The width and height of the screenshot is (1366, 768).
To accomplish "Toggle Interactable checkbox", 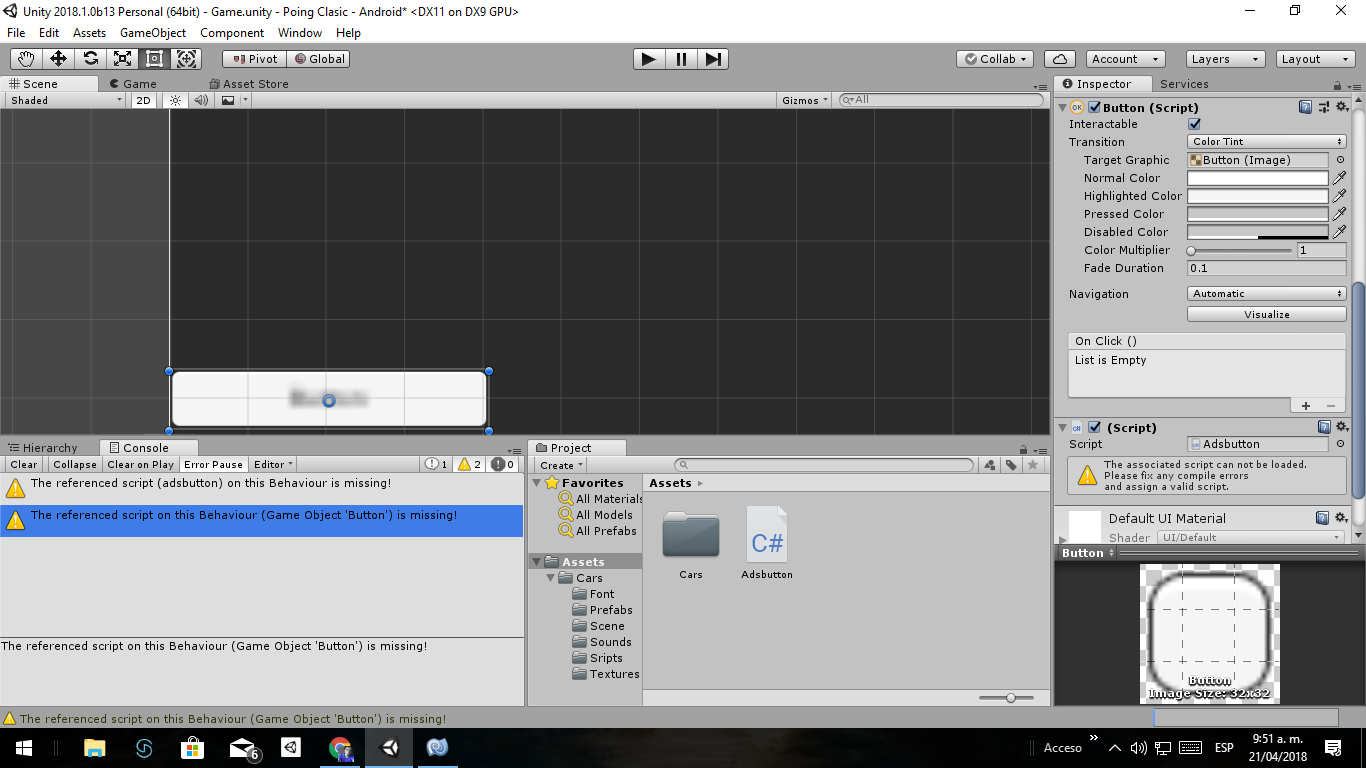I will click(1194, 124).
